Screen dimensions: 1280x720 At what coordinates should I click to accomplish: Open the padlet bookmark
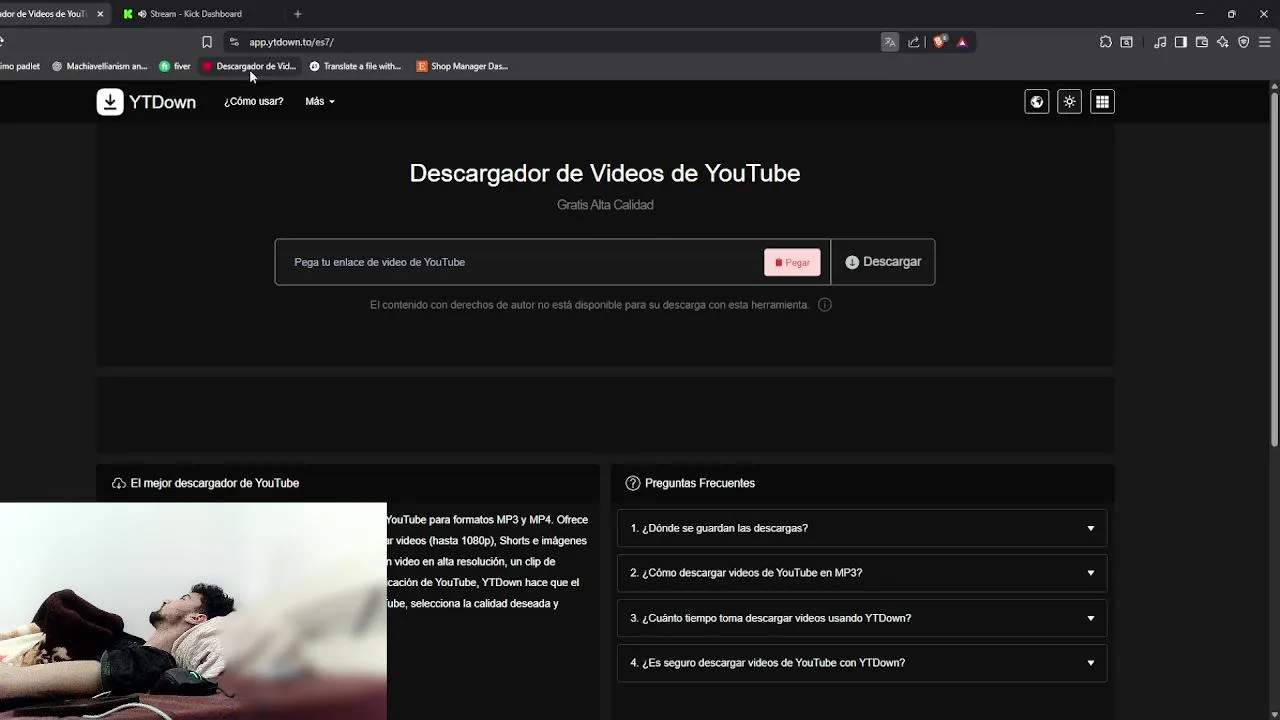pyautogui.click(x=20, y=66)
